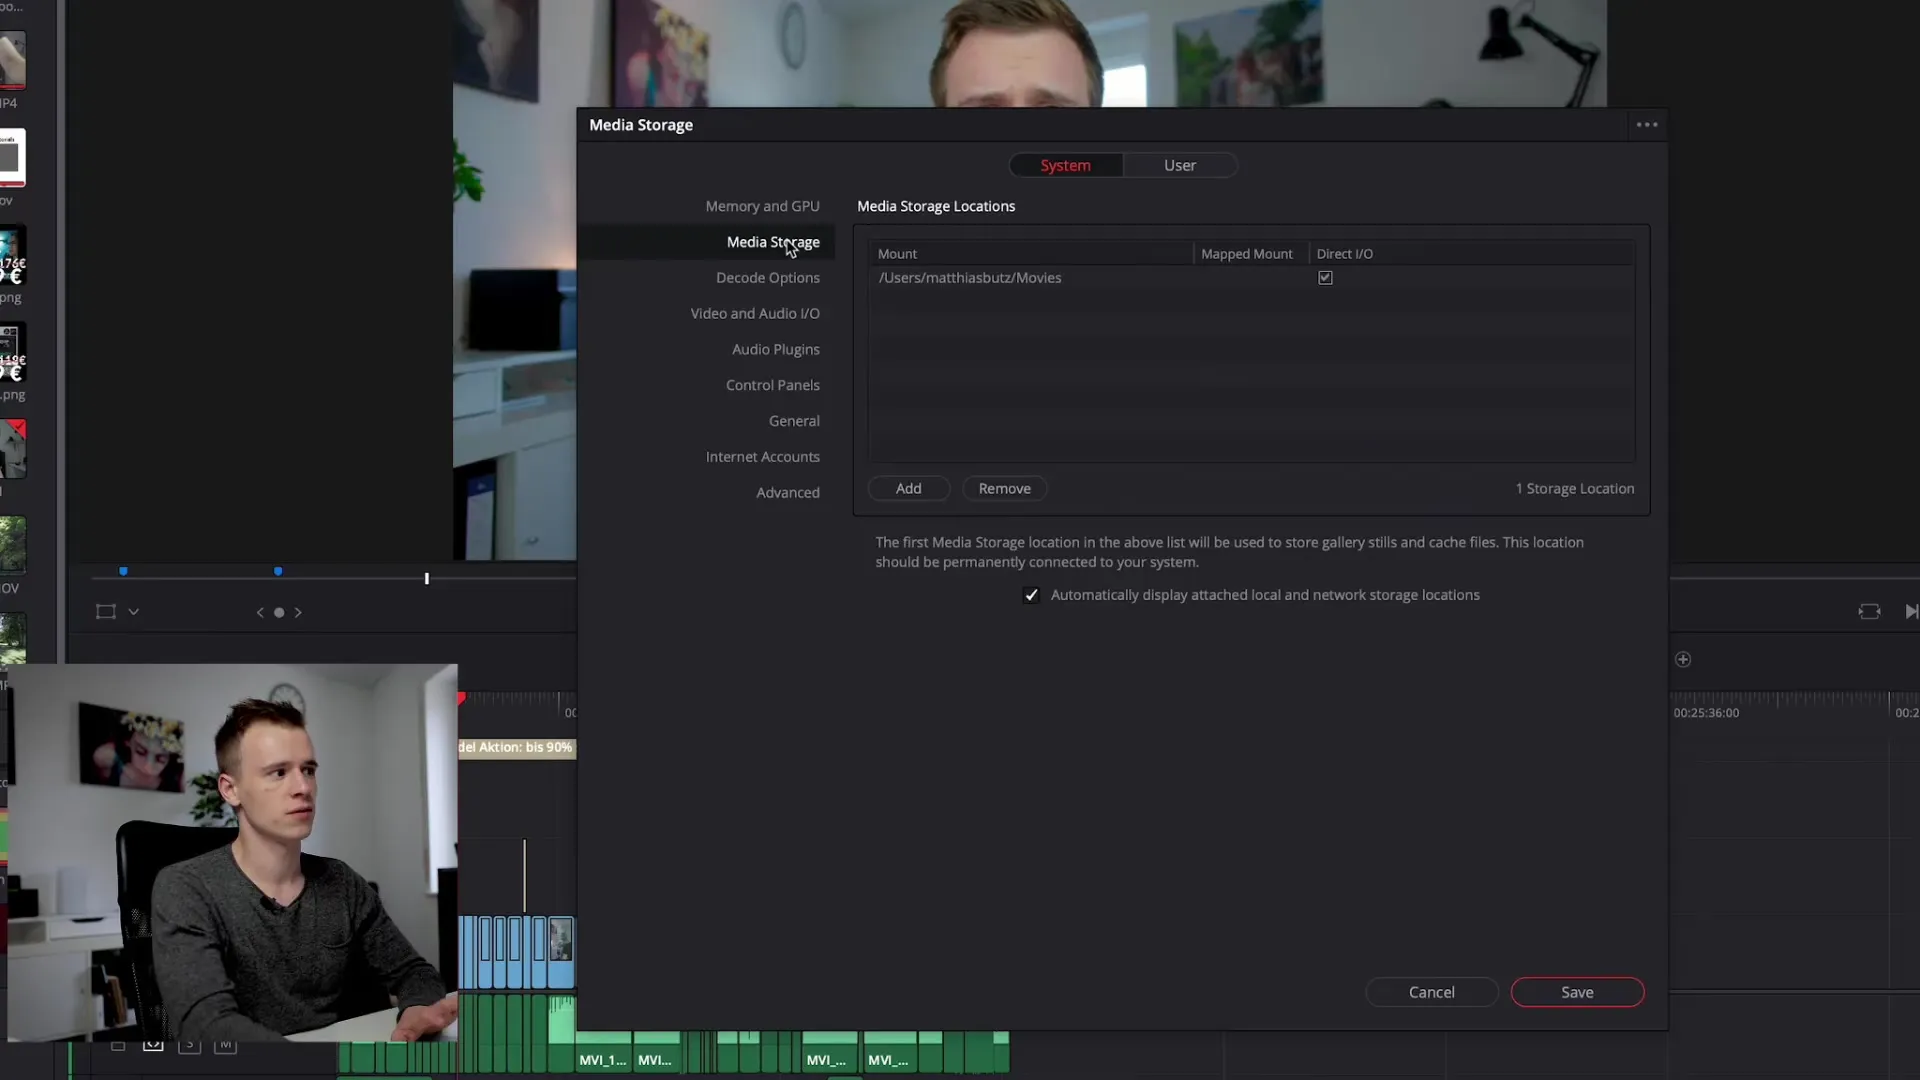Click Cancel to dismiss Media Storage dialog
This screenshot has width=1920, height=1080.
coord(1431,993)
